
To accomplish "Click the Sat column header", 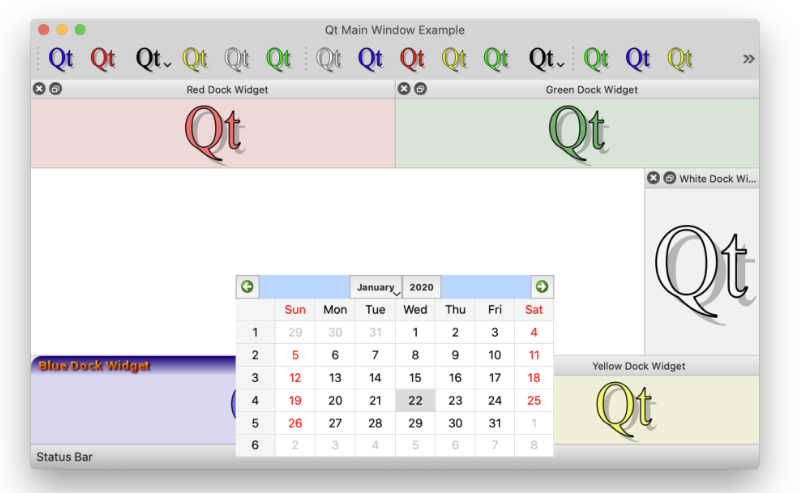I will coord(534,310).
